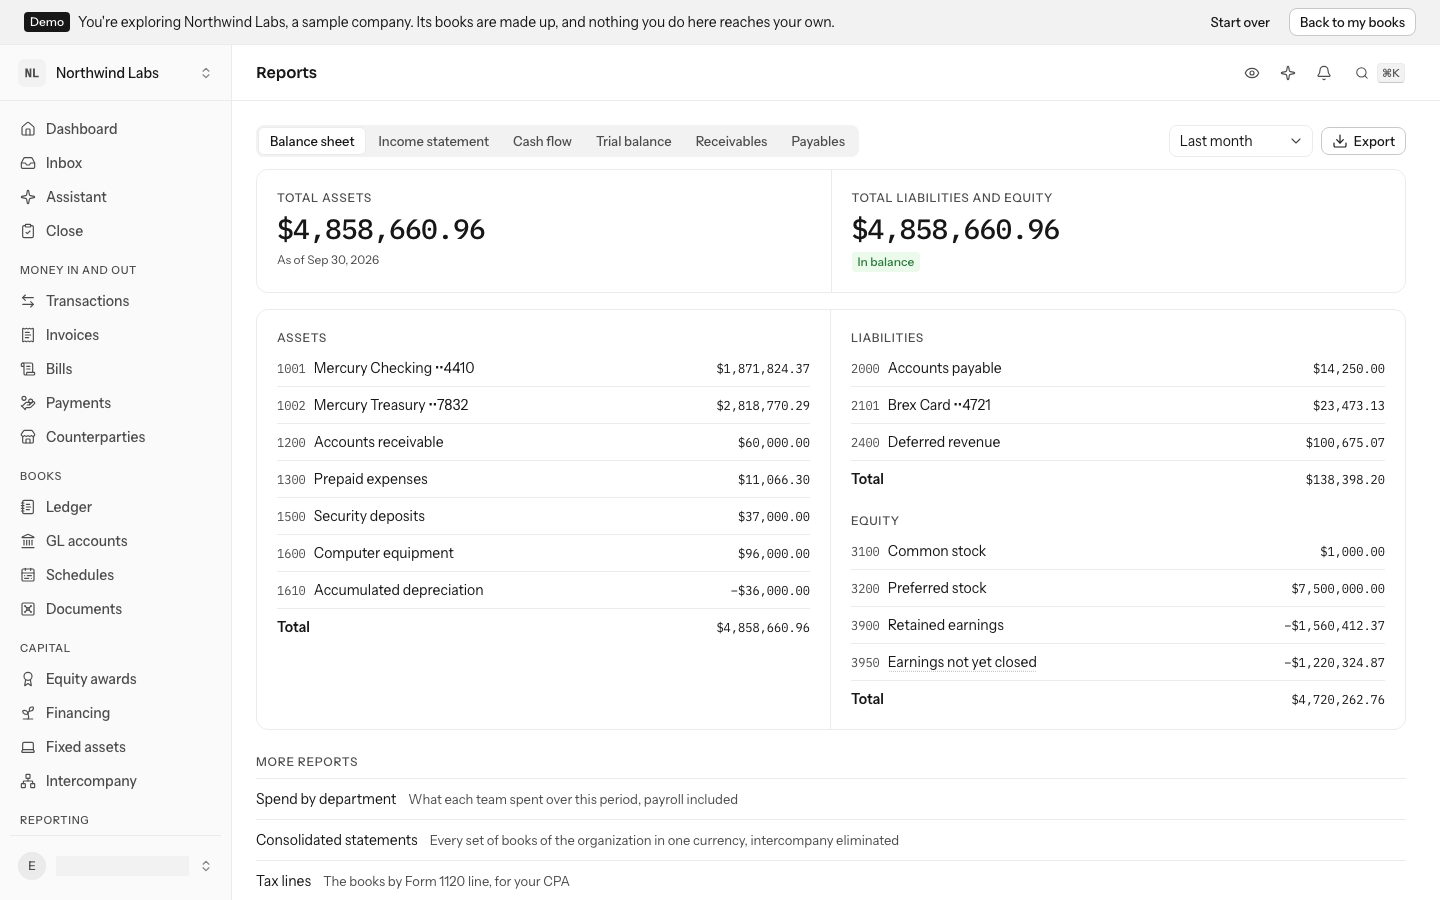The image size is (1440, 900).
Task: Expand the Northwind Labs company switcher
Action: tap(116, 73)
